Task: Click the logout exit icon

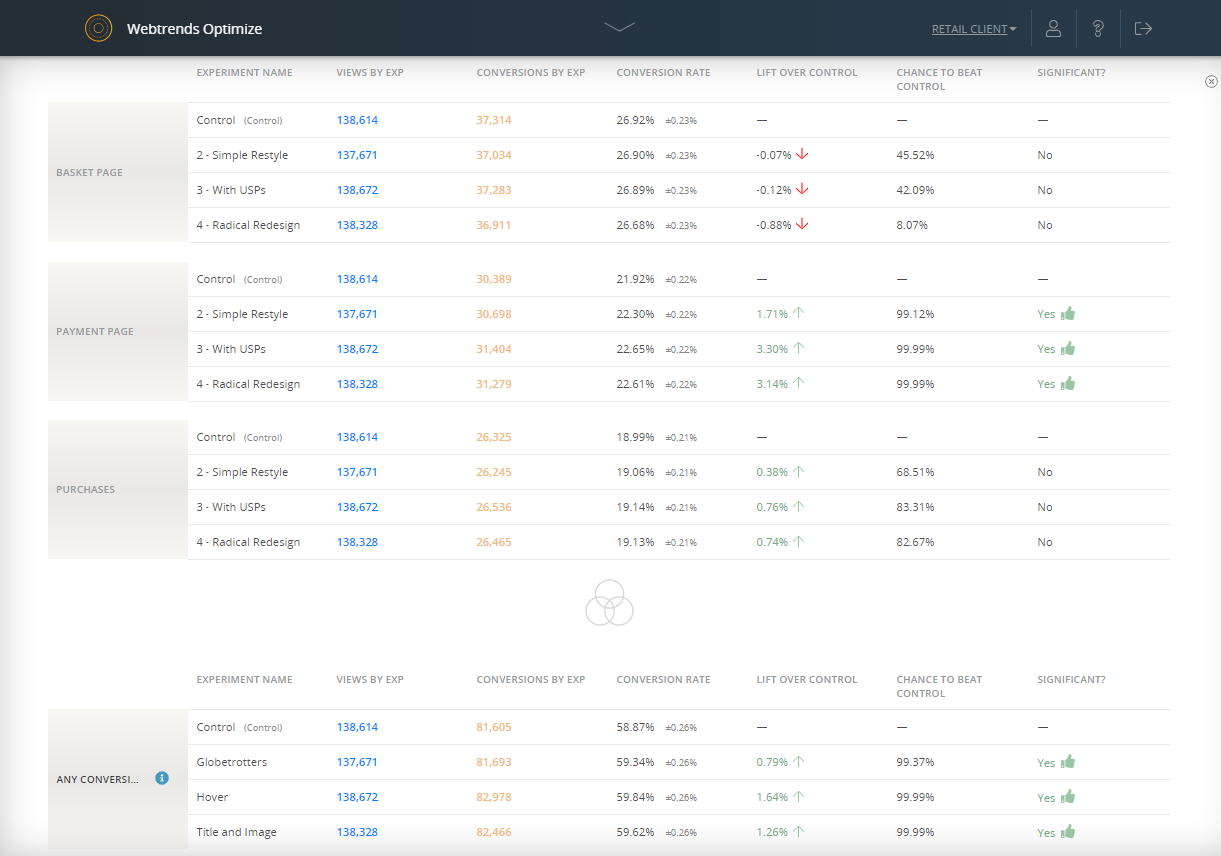Action: click(1143, 28)
